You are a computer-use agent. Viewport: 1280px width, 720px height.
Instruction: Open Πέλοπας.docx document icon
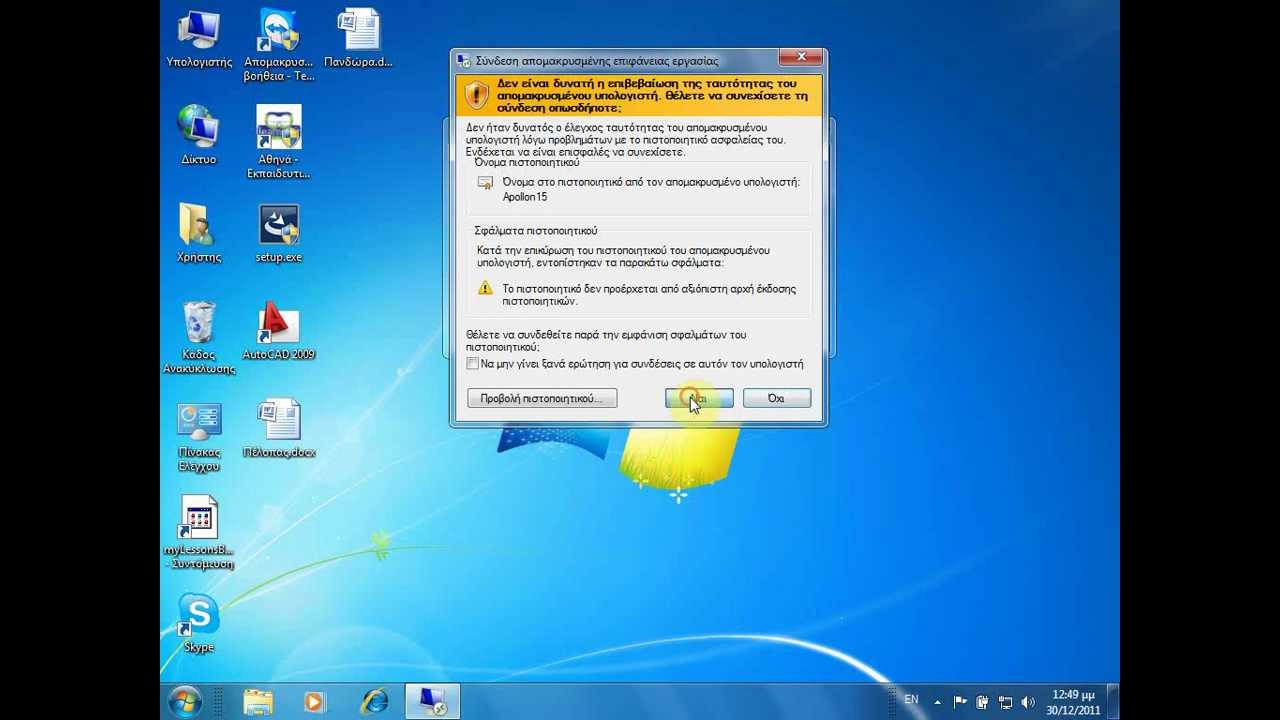click(x=279, y=429)
